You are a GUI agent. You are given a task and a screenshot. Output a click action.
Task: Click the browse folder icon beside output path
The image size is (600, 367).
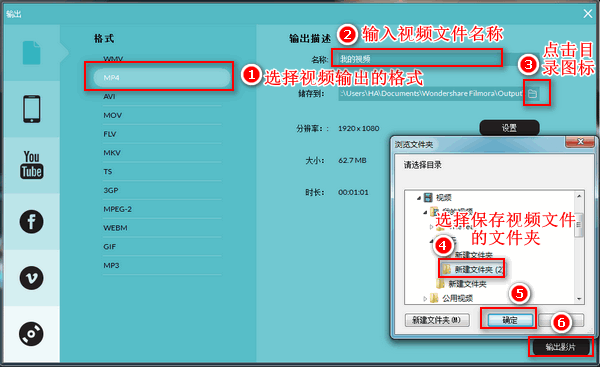[x=533, y=94]
